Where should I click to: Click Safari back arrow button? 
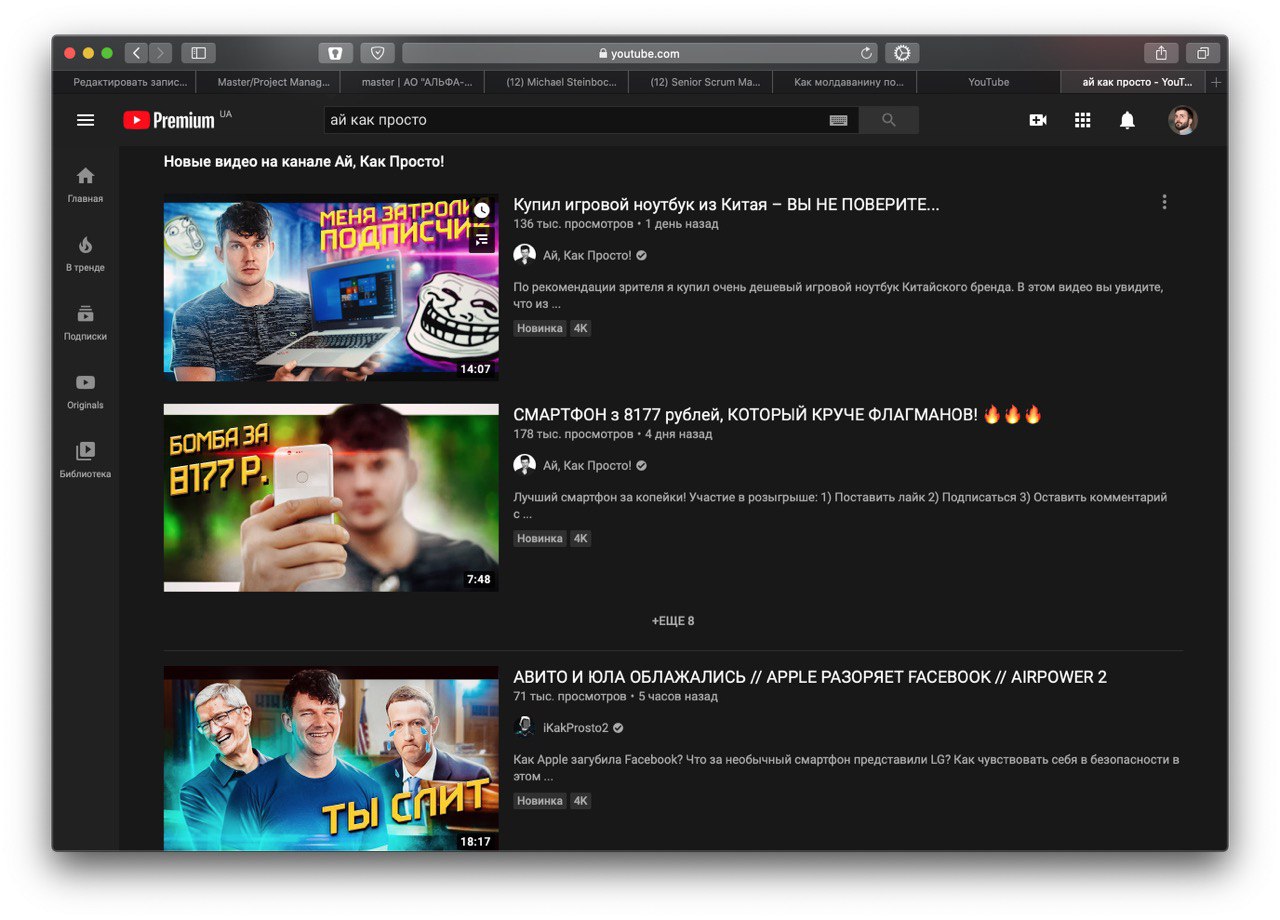[x=137, y=53]
